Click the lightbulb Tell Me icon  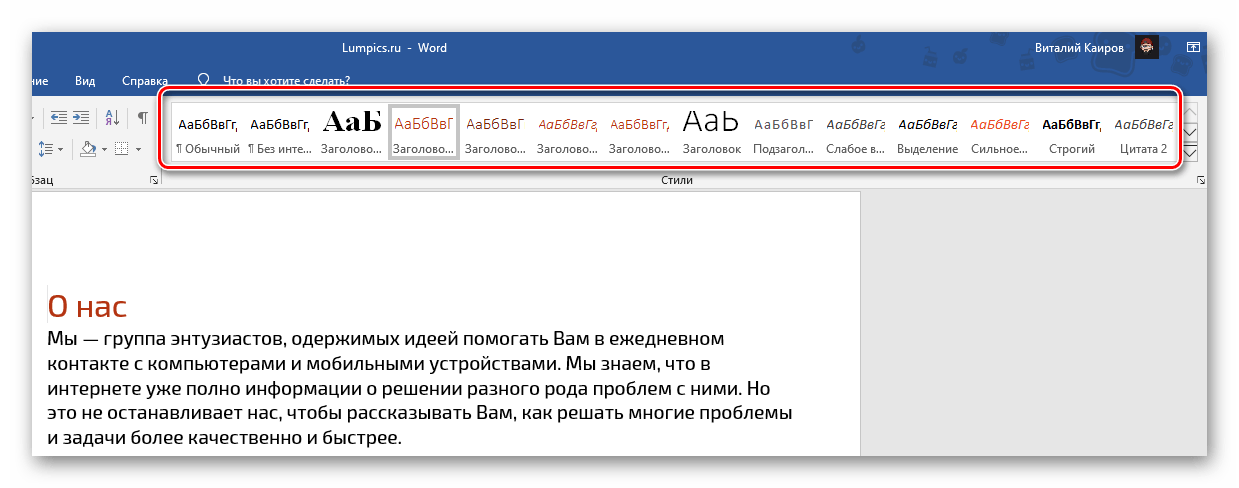click(204, 80)
